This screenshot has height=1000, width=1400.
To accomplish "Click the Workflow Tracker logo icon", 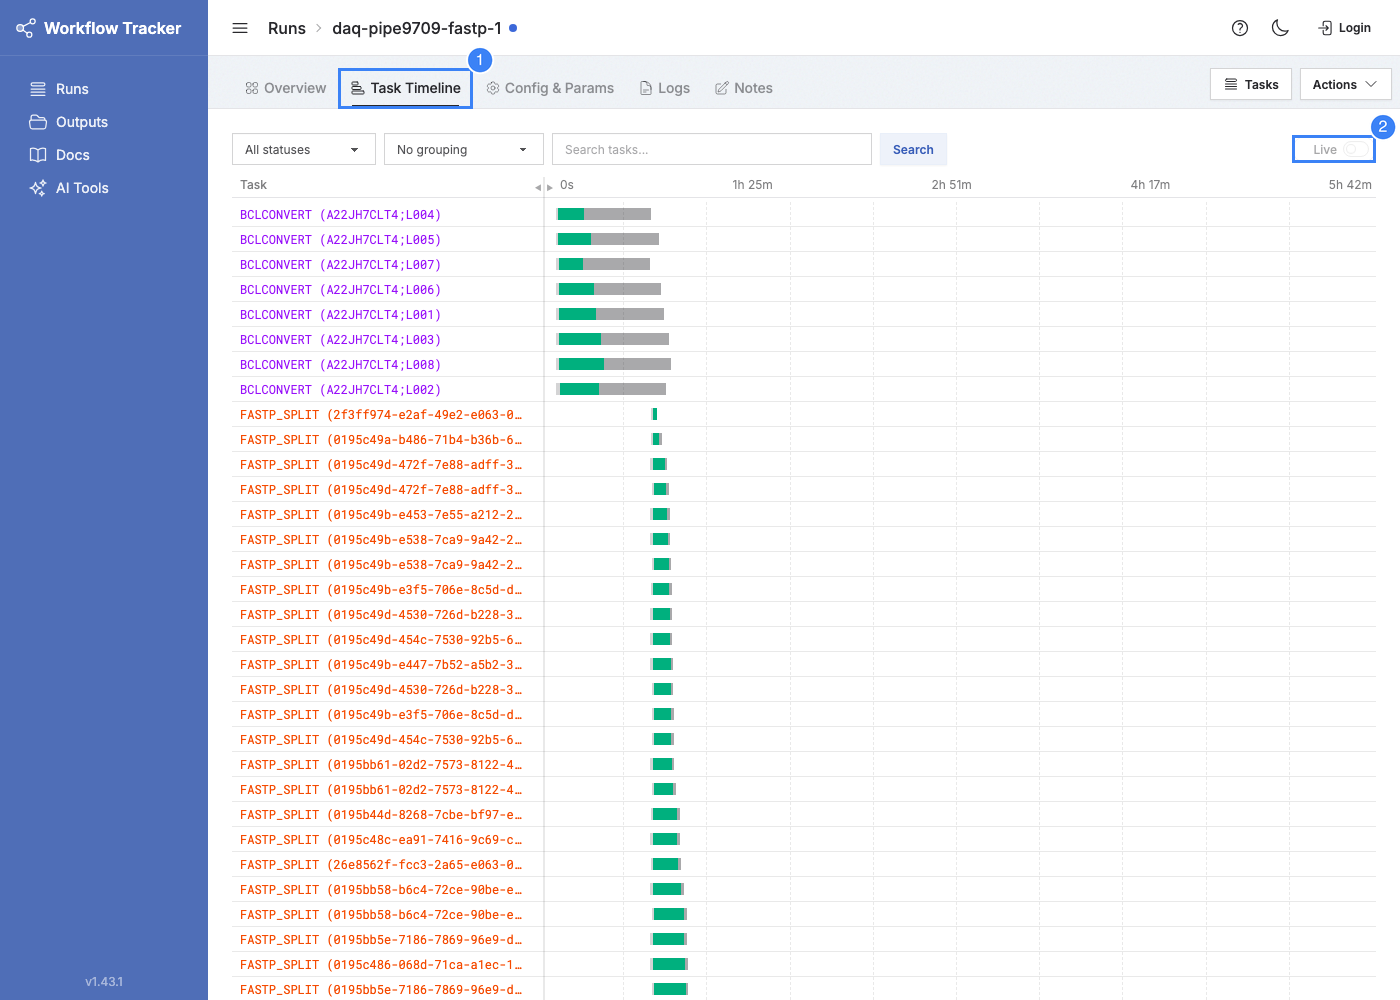I will click(x=26, y=28).
